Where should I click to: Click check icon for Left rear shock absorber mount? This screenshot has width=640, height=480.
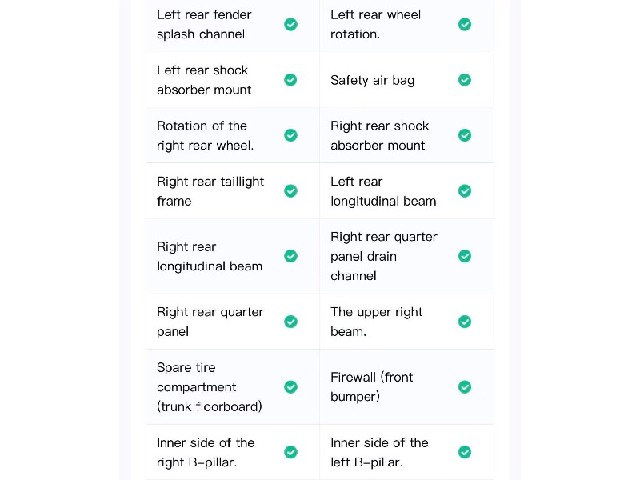pyautogui.click(x=291, y=80)
